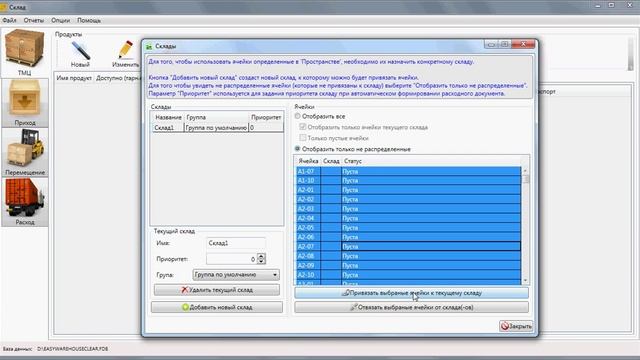The image size is (640, 360).
Task: Toggle Отобразить только ячейки текущего склада
Action: [x=303, y=127]
